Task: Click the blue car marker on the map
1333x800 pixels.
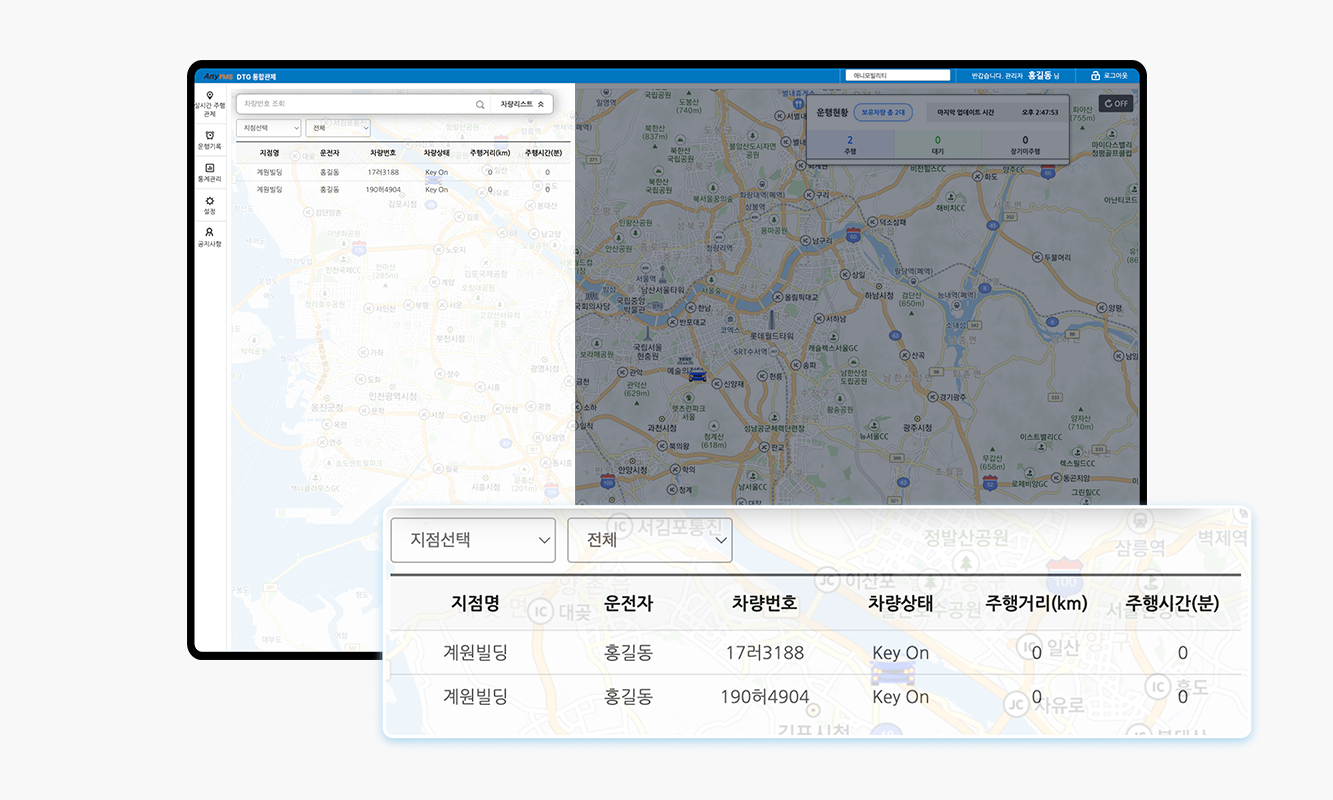Action: click(697, 376)
